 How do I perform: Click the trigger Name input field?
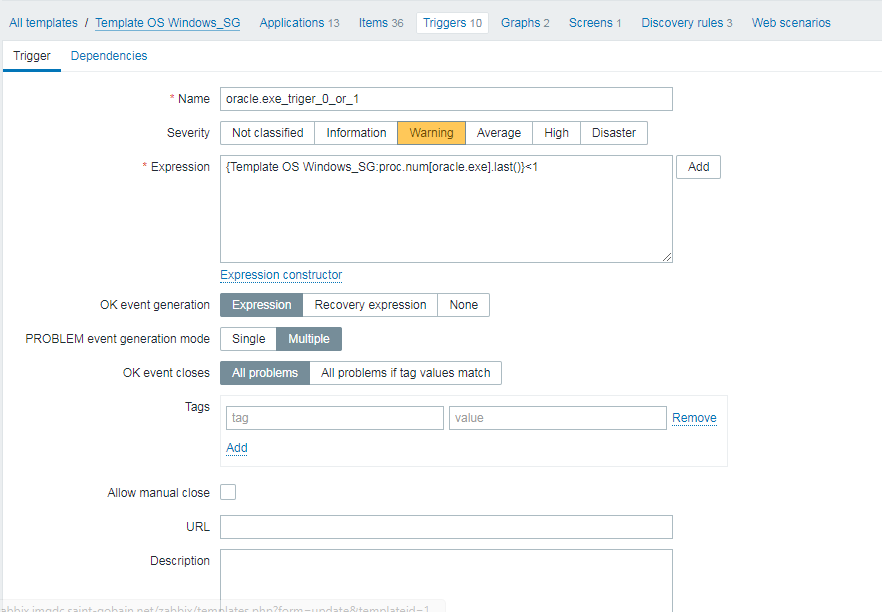pos(446,99)
